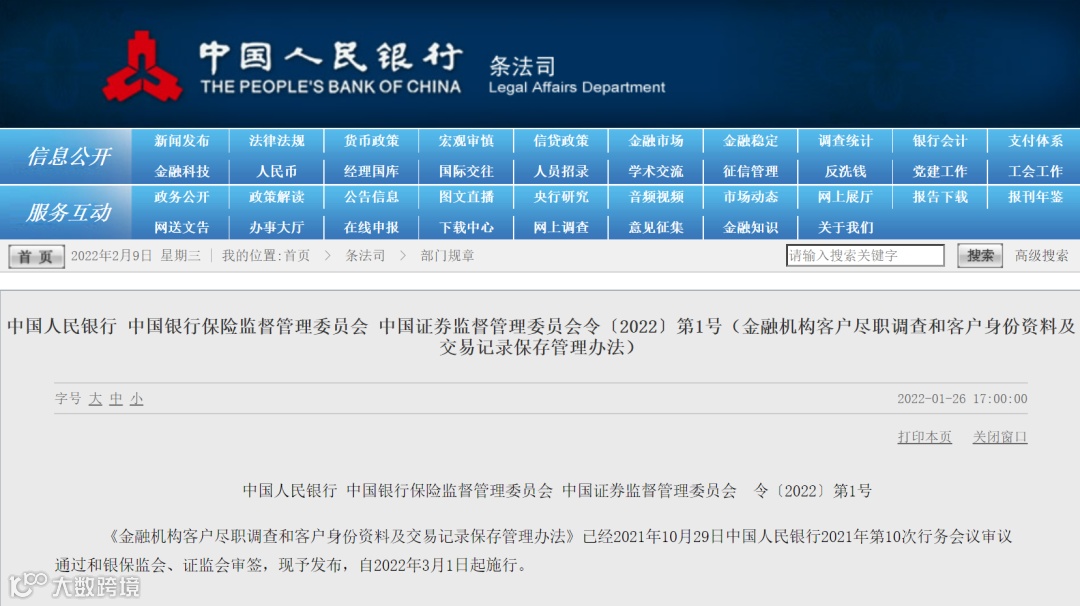The image size is (1080, 606).
Task: Set font size to 中
Action: (x=116, y=399)
